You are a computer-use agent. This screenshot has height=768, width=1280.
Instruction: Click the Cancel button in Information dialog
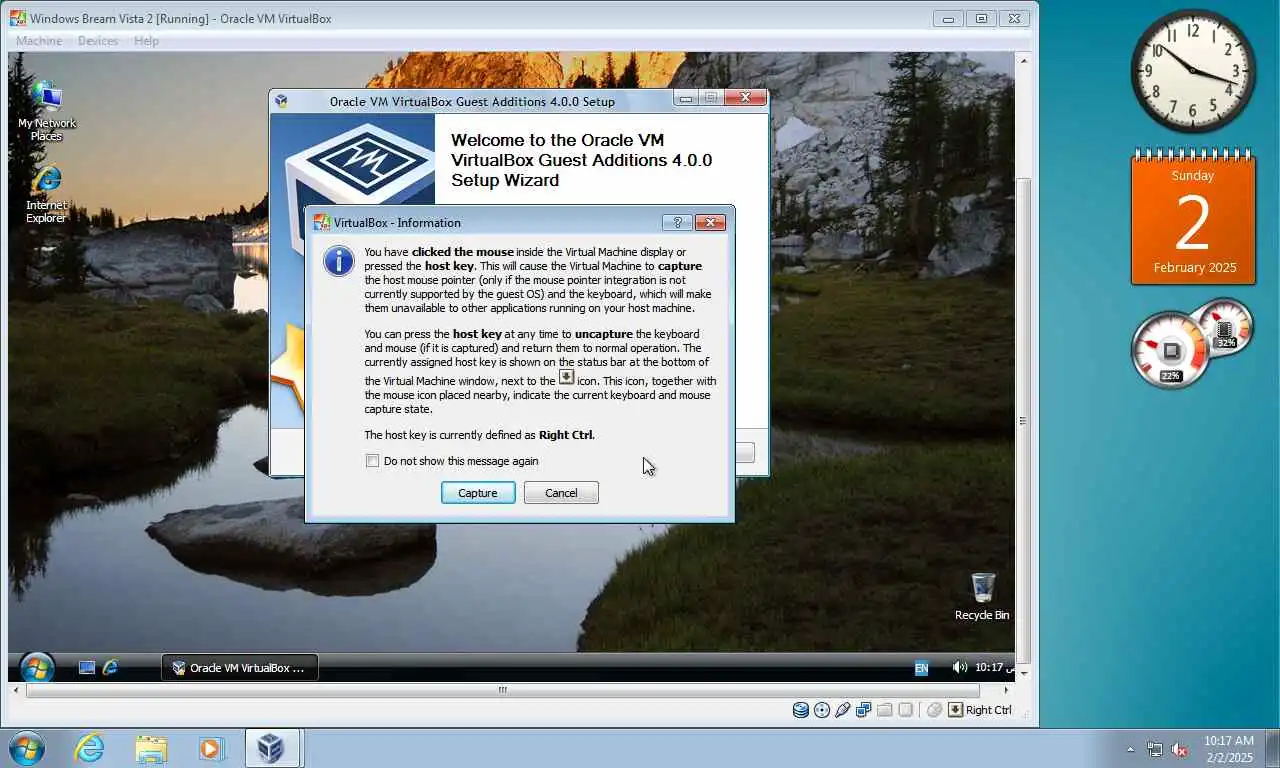[x=561, y=493]
